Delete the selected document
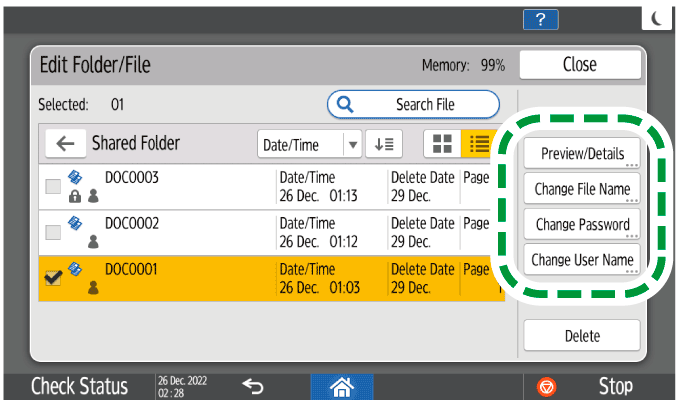This screenshot has height=404, width=679. click(x=582, y=336)
